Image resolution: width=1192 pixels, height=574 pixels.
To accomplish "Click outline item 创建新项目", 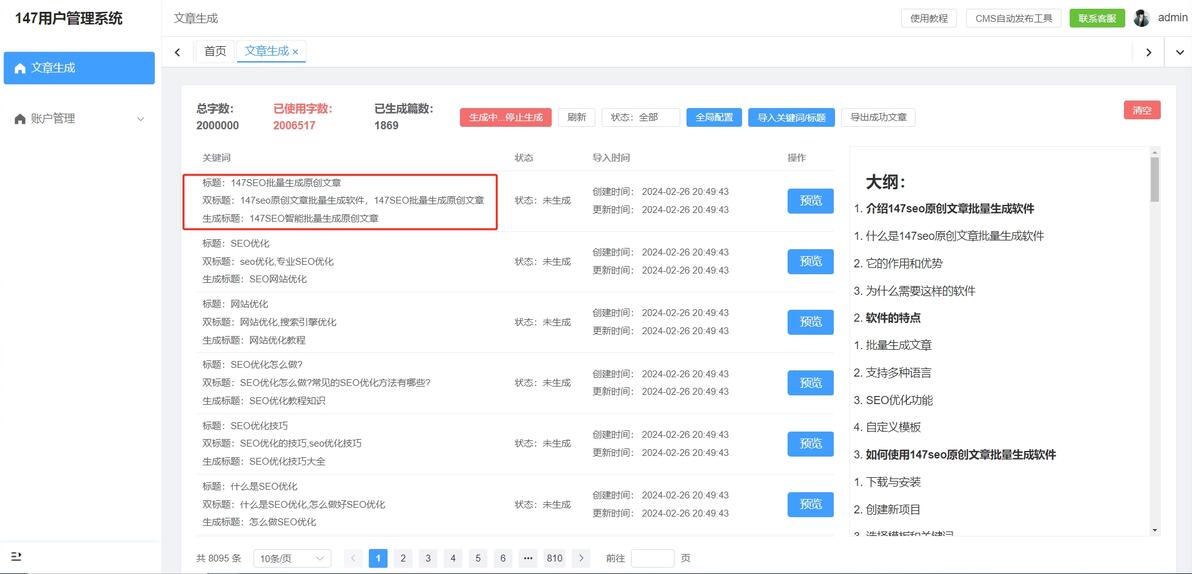I will (x=893, y=509).
